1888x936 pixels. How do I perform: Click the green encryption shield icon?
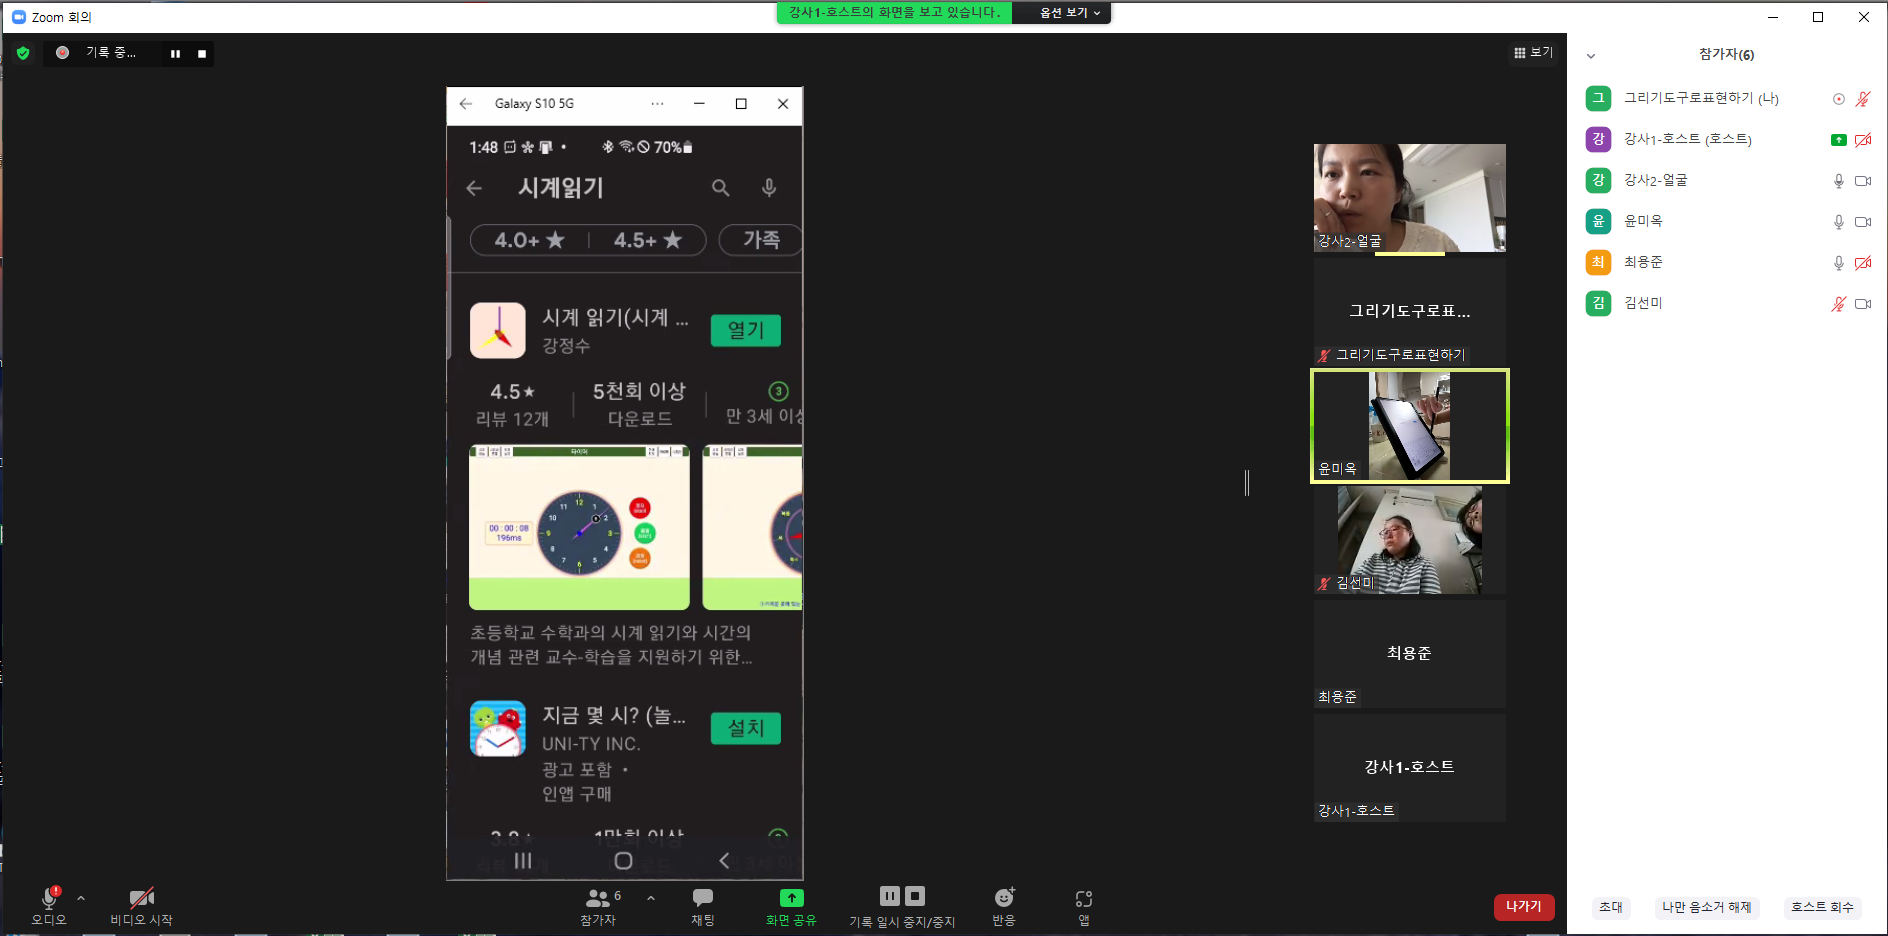pos(23,53)
